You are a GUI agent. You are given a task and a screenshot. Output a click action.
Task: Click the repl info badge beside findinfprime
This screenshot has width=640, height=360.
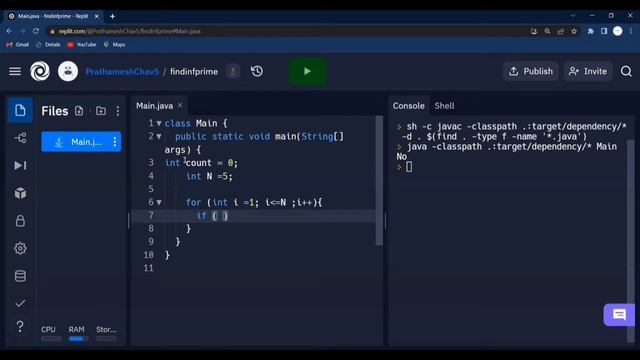coord(233,71)
